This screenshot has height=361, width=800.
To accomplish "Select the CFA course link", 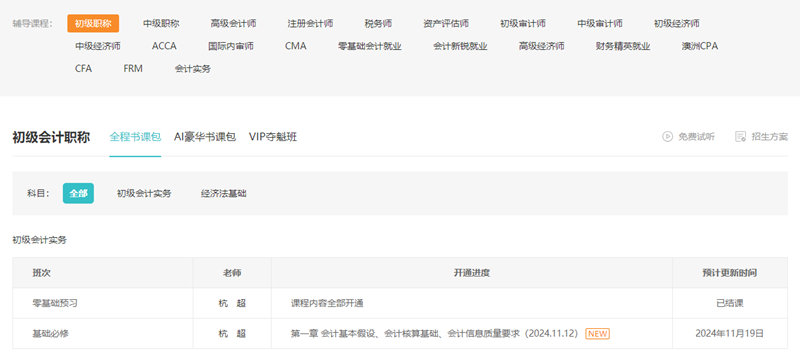I will click(84, 69).
